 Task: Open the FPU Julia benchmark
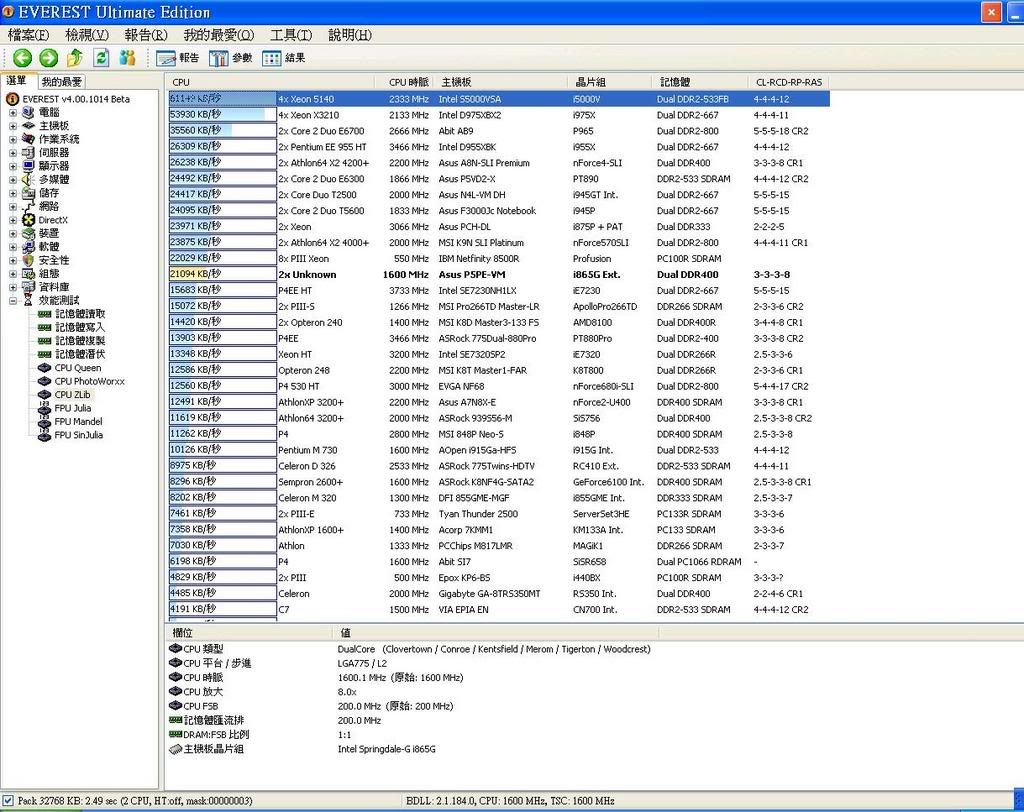[x=72, y=408]
